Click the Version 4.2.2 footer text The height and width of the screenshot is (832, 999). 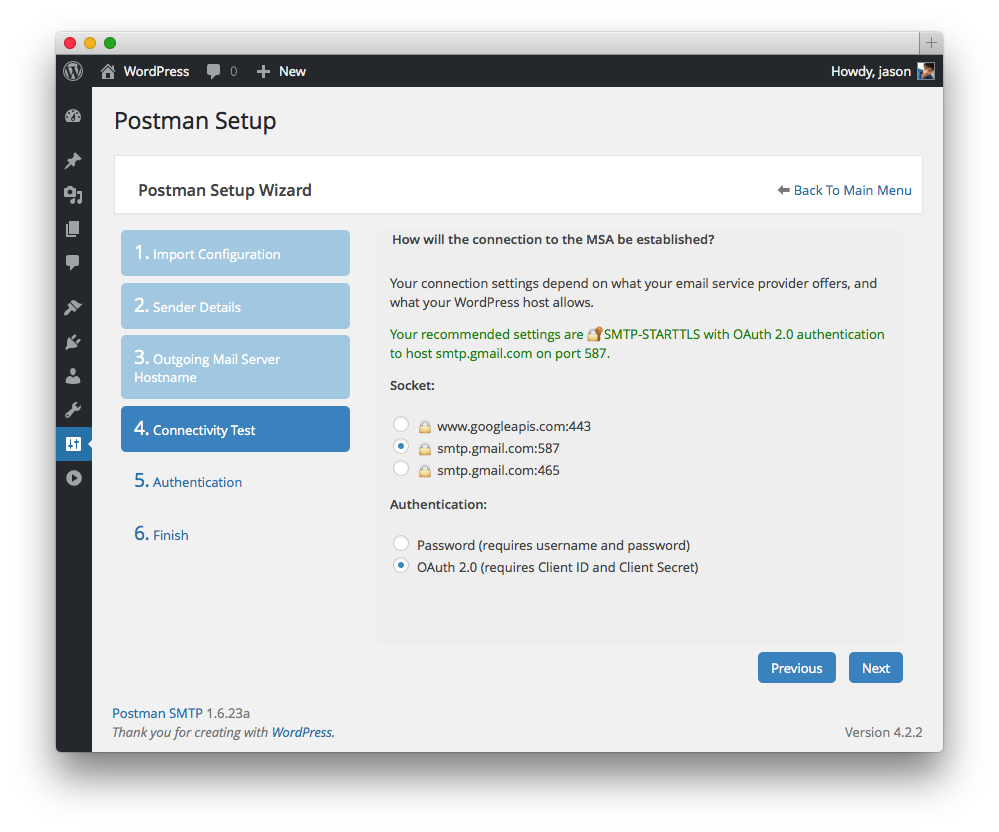click(x=883, y=732)
